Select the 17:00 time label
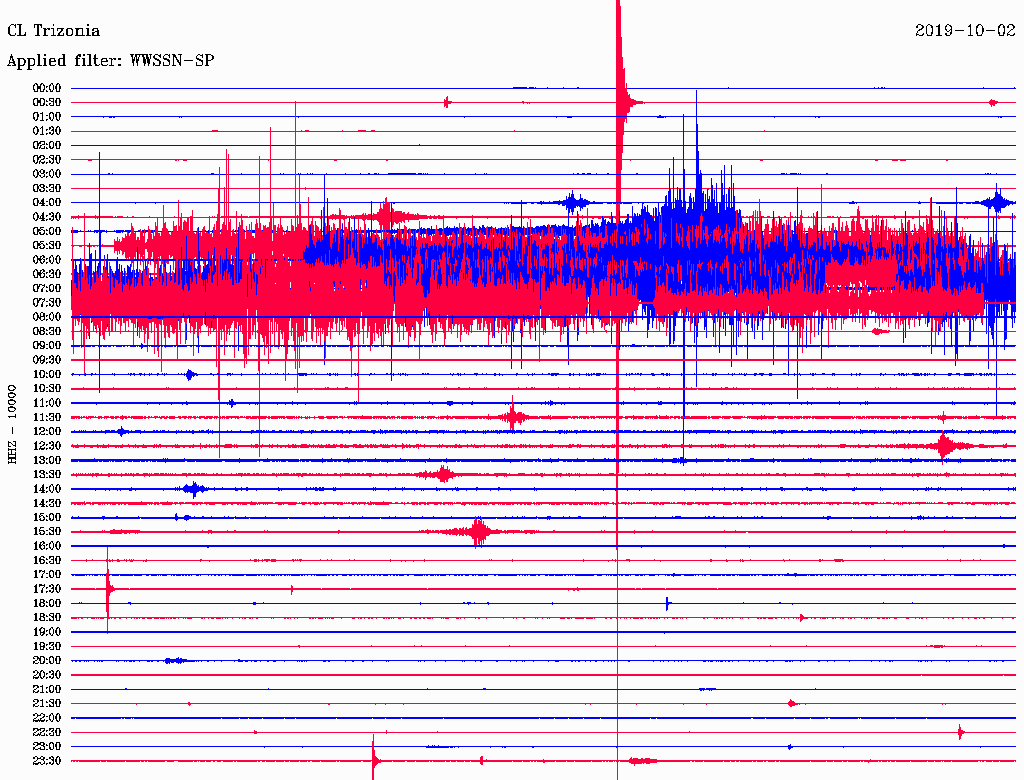The height and width of the screenshot is (780, 1024). click(x=47, y=575)
